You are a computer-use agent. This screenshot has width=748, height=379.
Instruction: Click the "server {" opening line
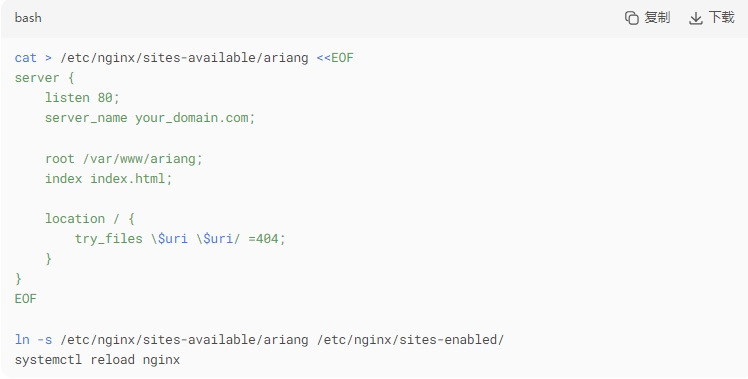(x=44, y=78)
